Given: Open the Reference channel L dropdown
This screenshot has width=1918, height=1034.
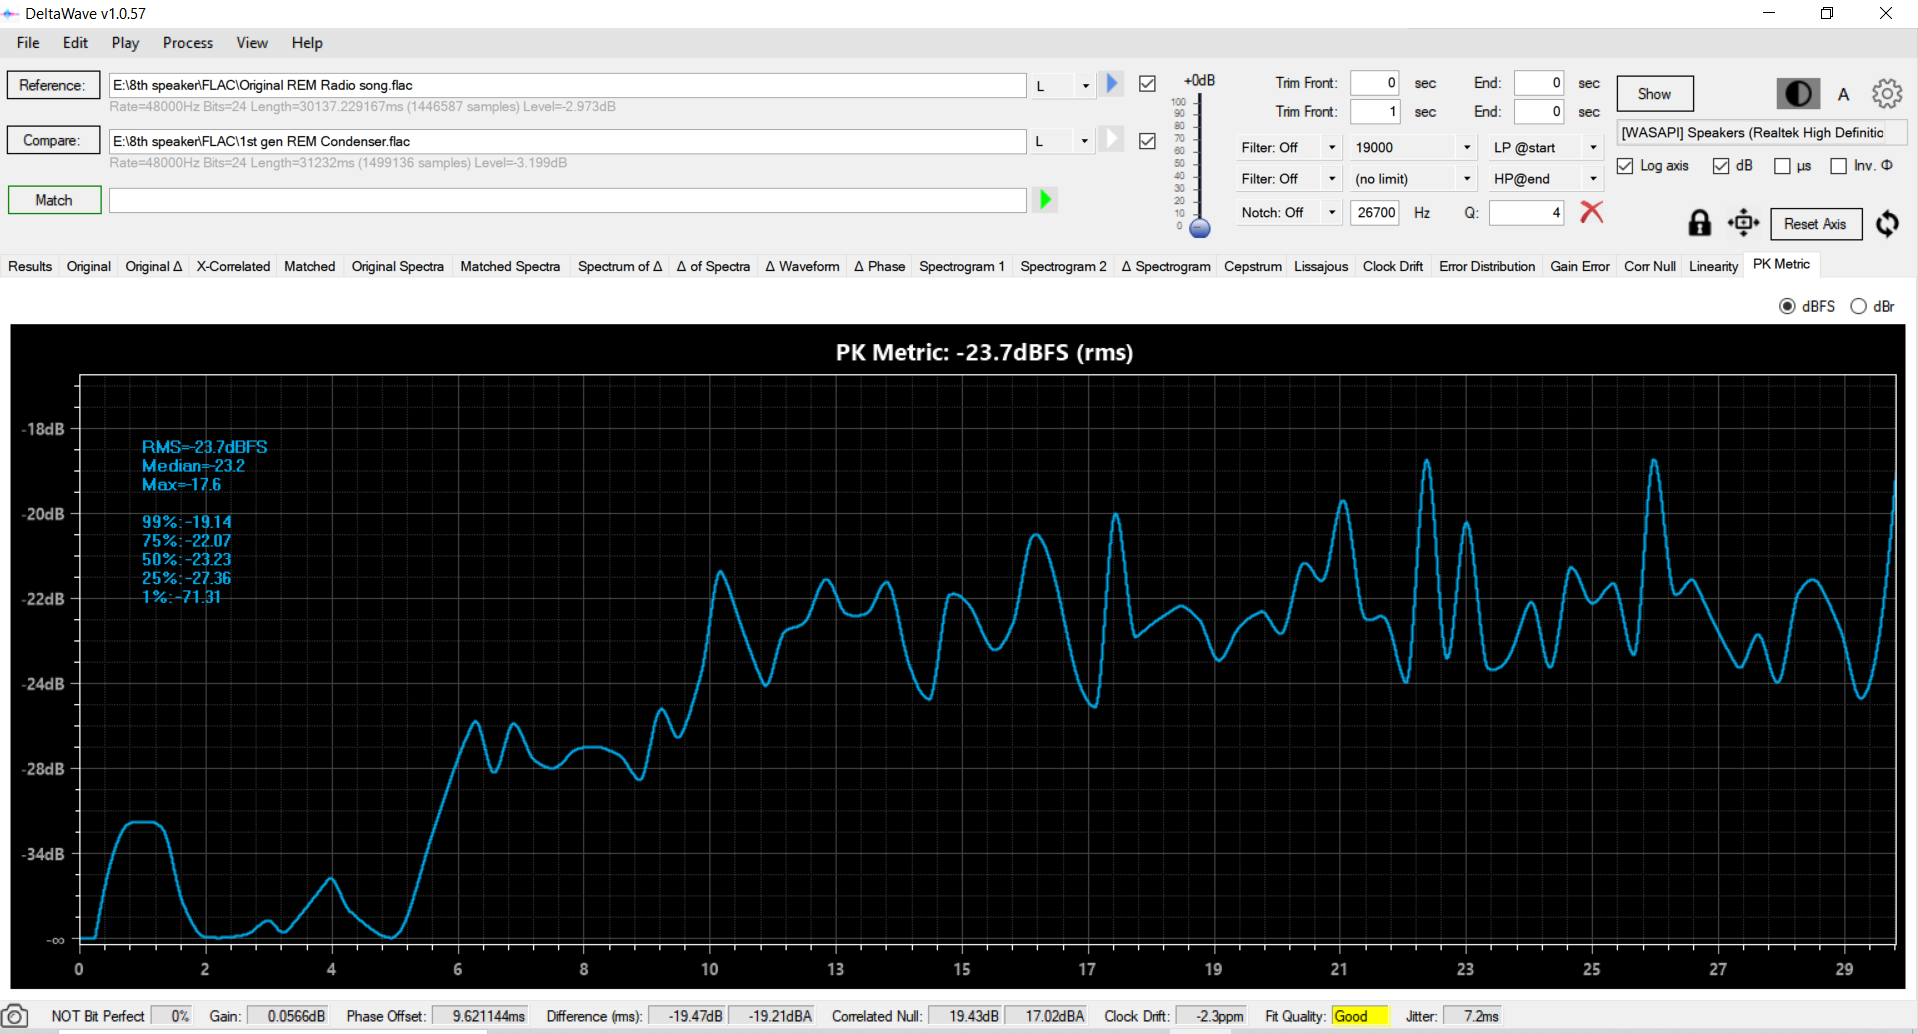Looking at the screenshot, I should [1064, 86].
